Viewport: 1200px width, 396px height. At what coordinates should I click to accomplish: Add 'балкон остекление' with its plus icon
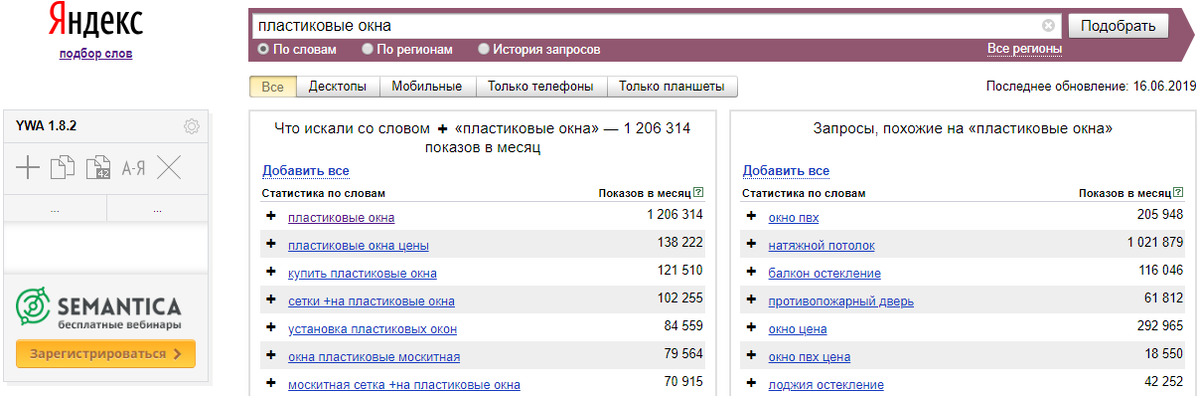(751, 273)
